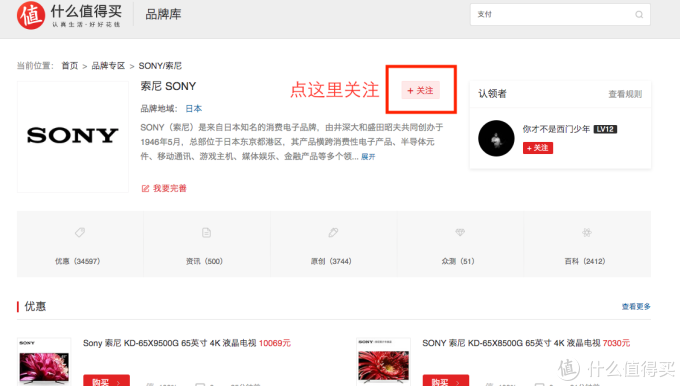Click the 什么值得买 site name text

click(86, 11)
